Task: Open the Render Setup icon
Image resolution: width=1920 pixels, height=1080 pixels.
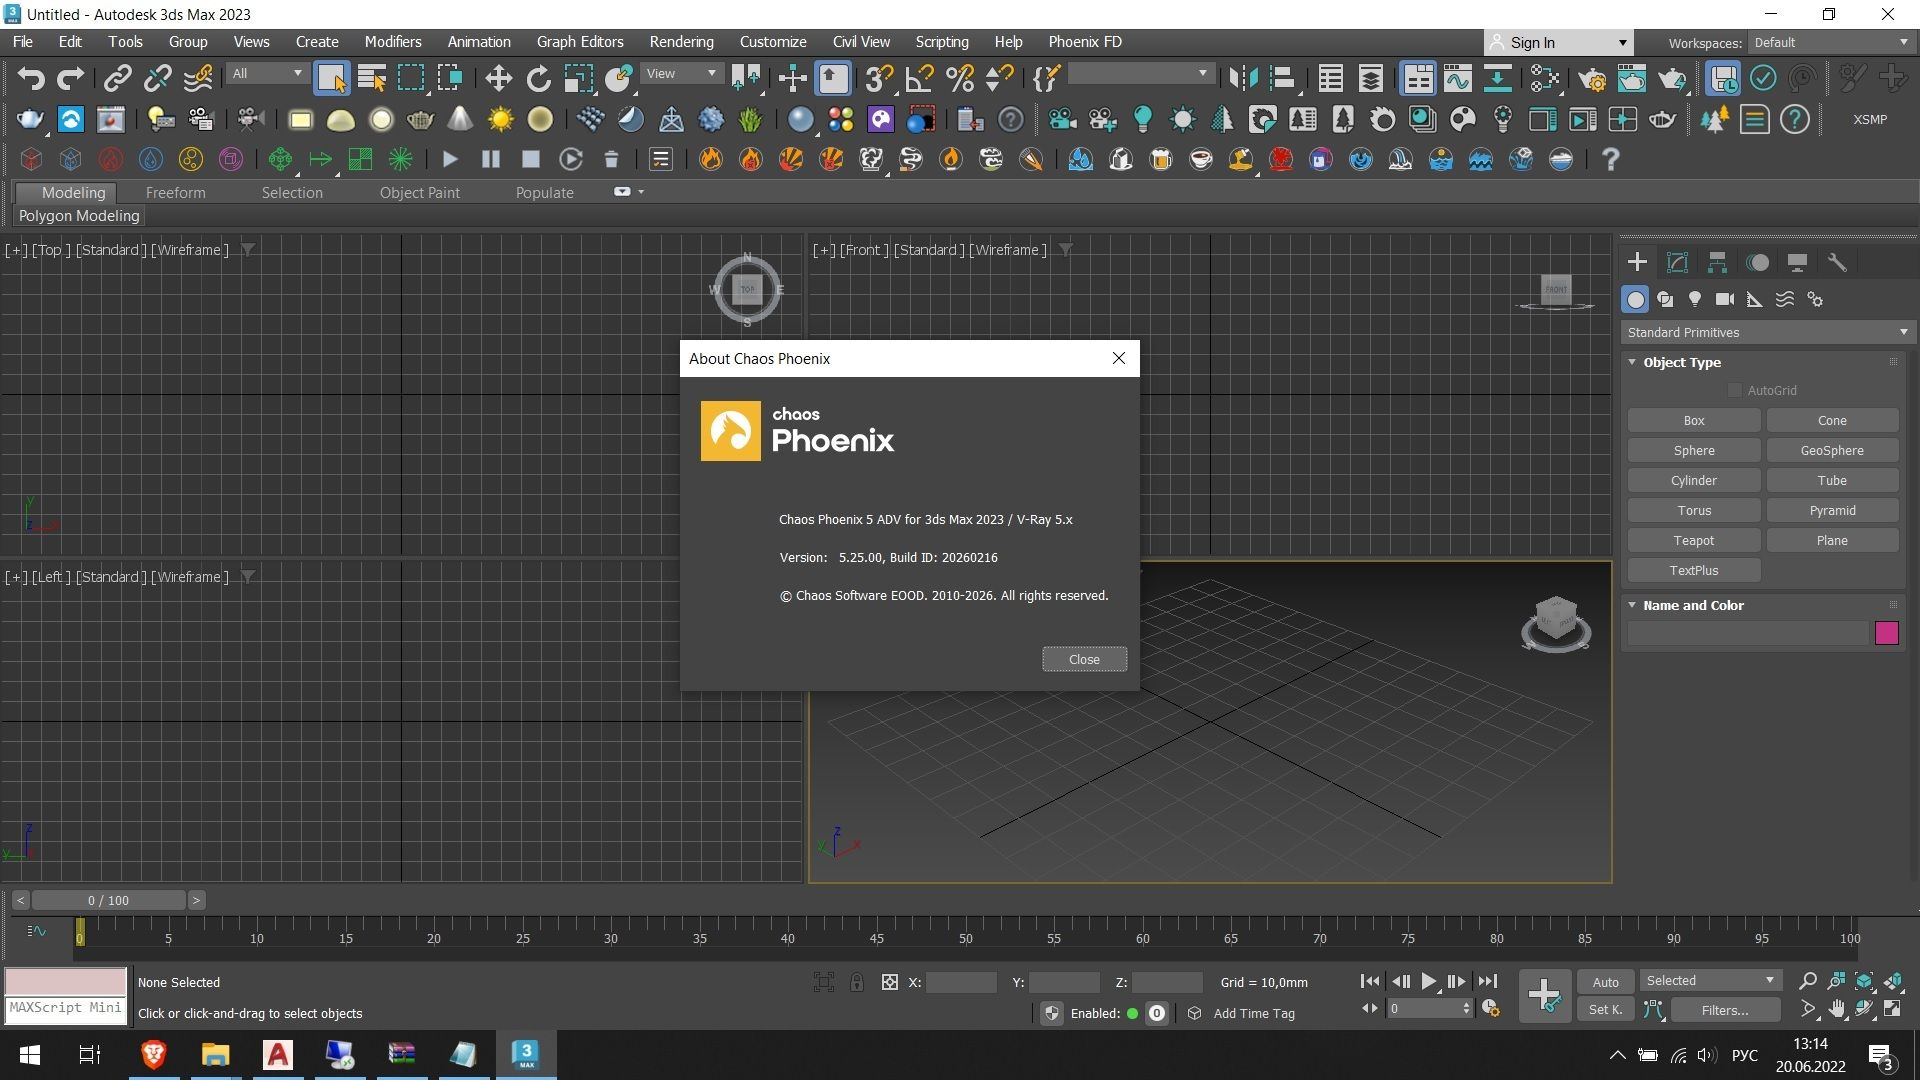Action: pyautogui.click(x=1593, y=78)
